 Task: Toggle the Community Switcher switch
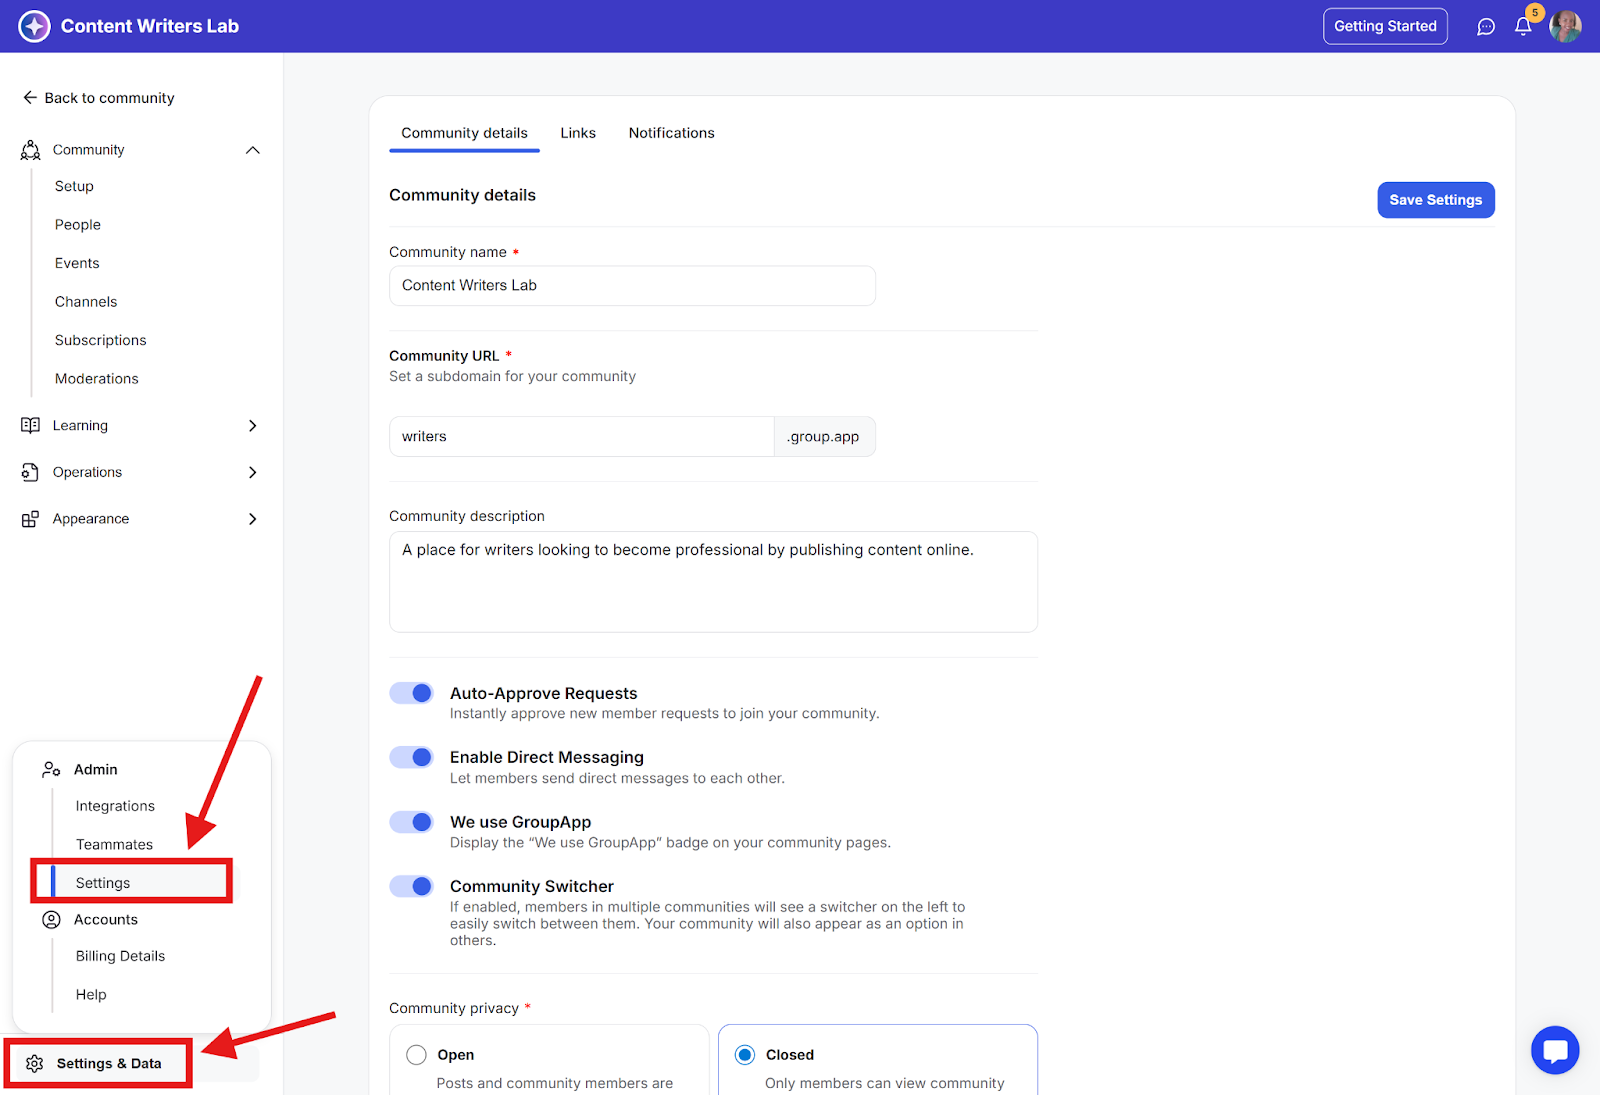coord(411,886)
